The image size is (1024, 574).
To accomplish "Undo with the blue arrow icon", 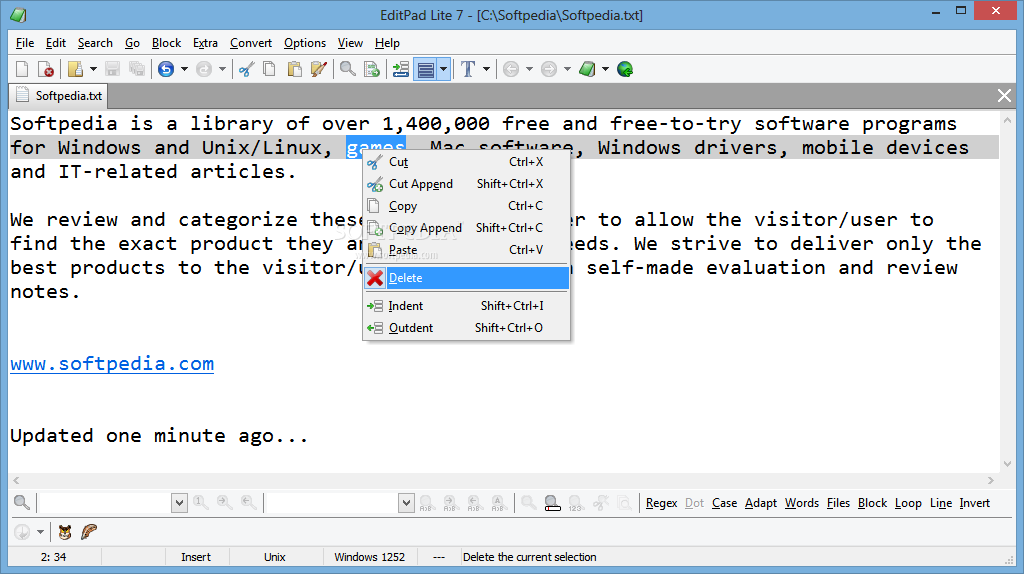I will coord(166,69).
